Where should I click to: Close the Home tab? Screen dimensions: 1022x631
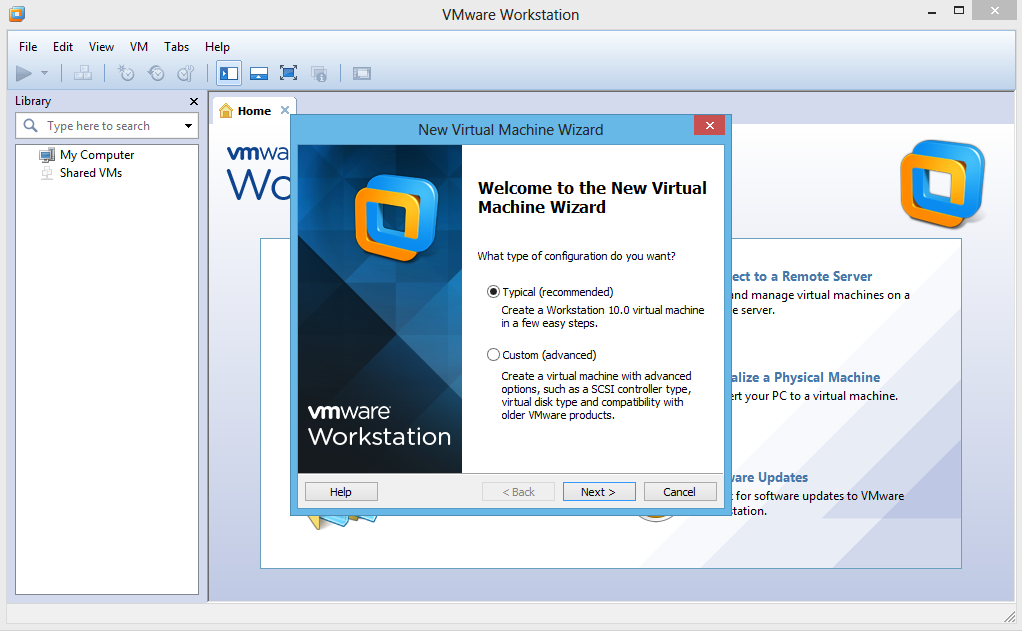pyautogui.click(x=285, y=110)
